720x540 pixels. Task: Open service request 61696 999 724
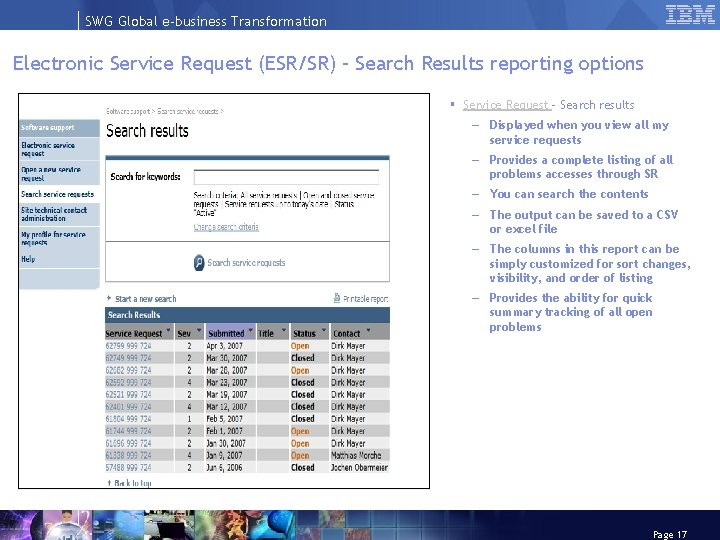128,443
